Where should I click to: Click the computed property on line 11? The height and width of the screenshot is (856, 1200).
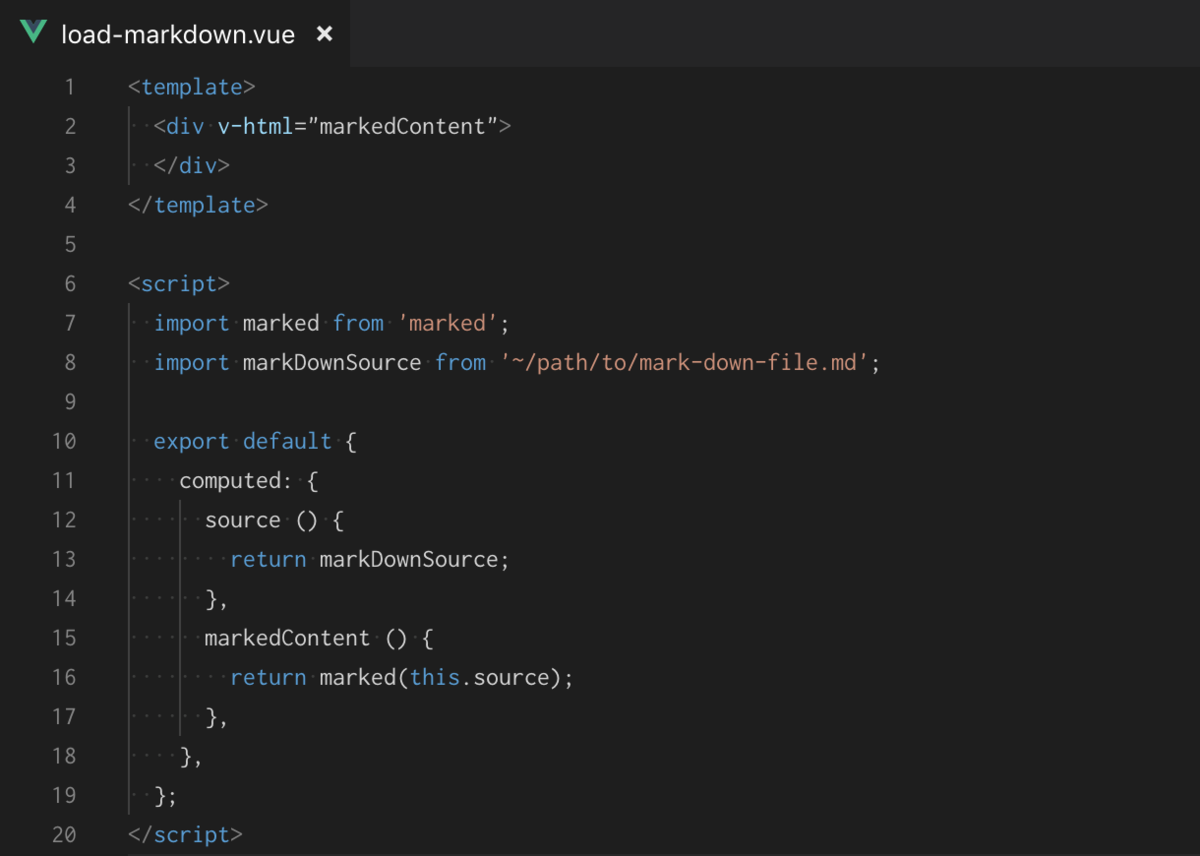(x=231, y=480)
